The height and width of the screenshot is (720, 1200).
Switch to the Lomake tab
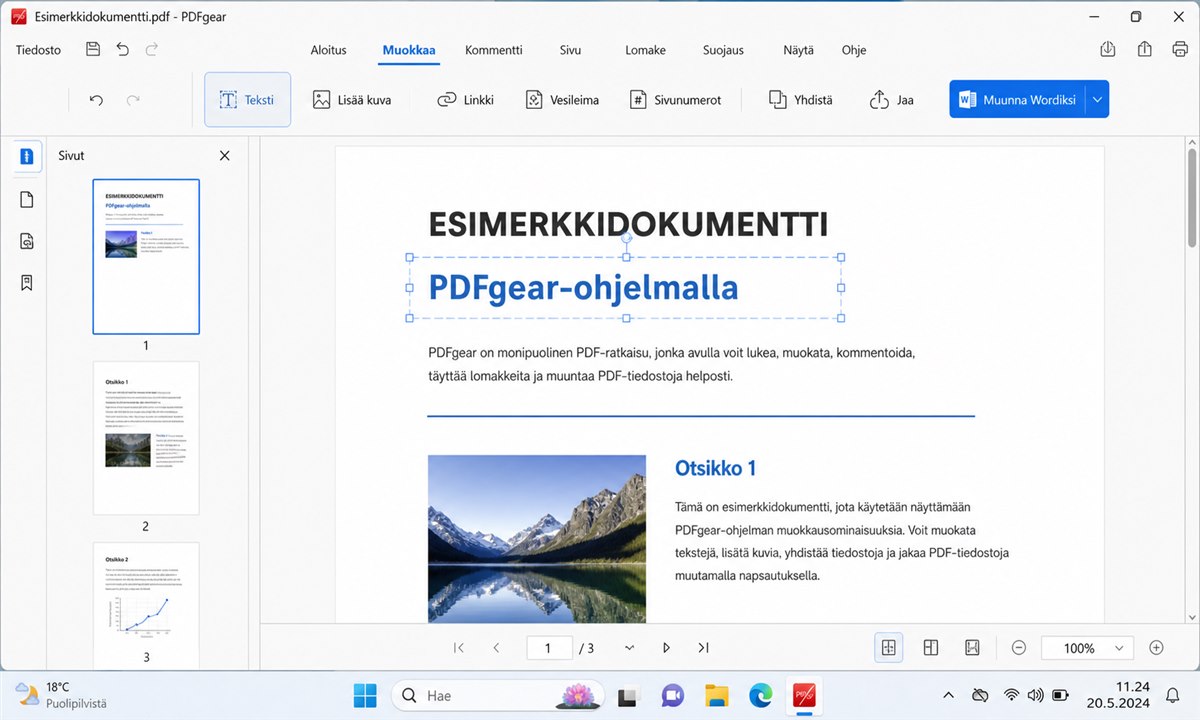click(x=645, y=50)
